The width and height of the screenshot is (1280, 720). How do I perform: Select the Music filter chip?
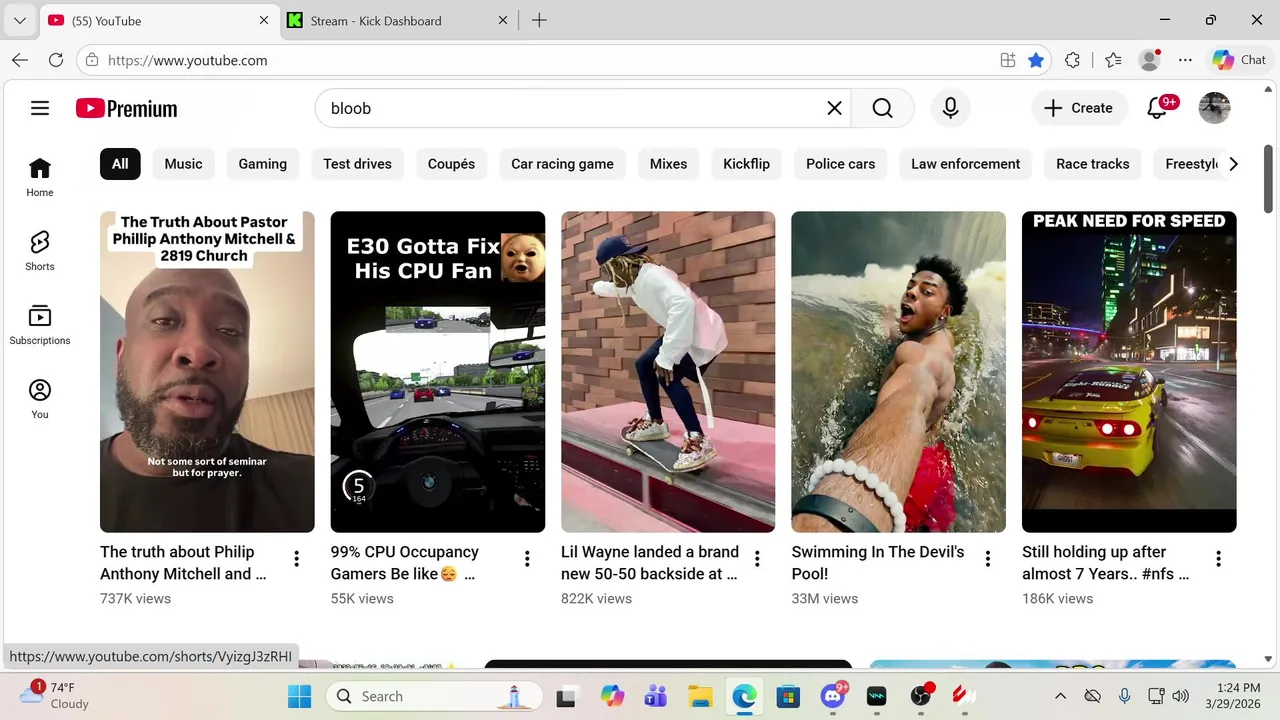point(183,164)
